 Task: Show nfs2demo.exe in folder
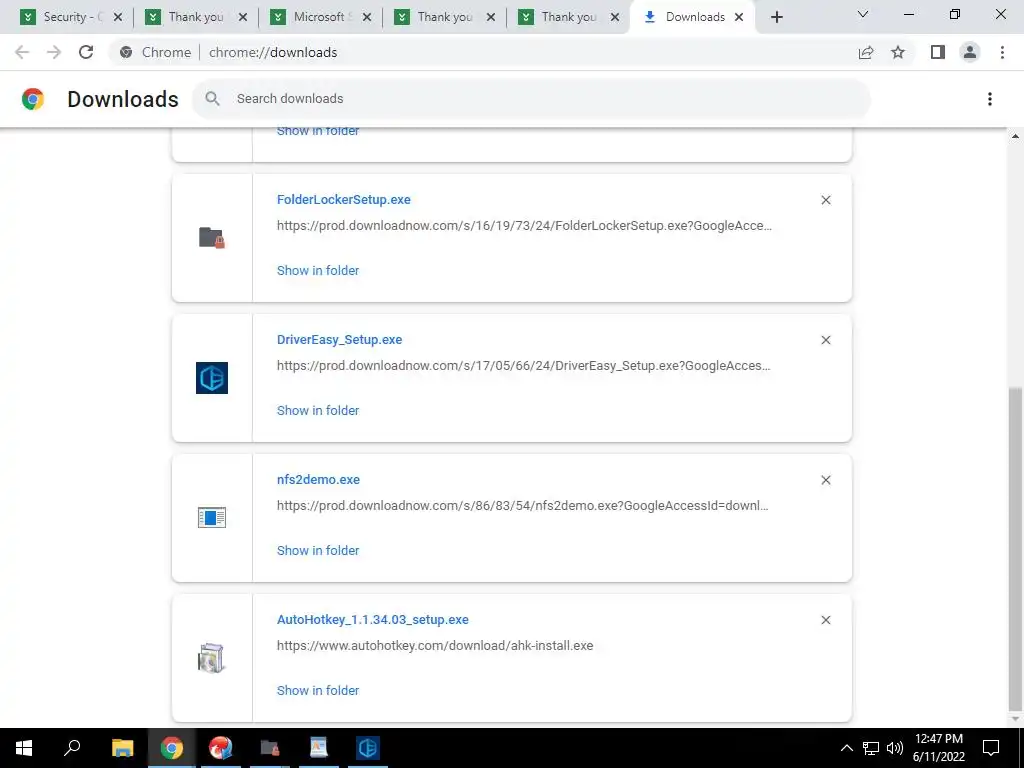[x=318, y=551]
